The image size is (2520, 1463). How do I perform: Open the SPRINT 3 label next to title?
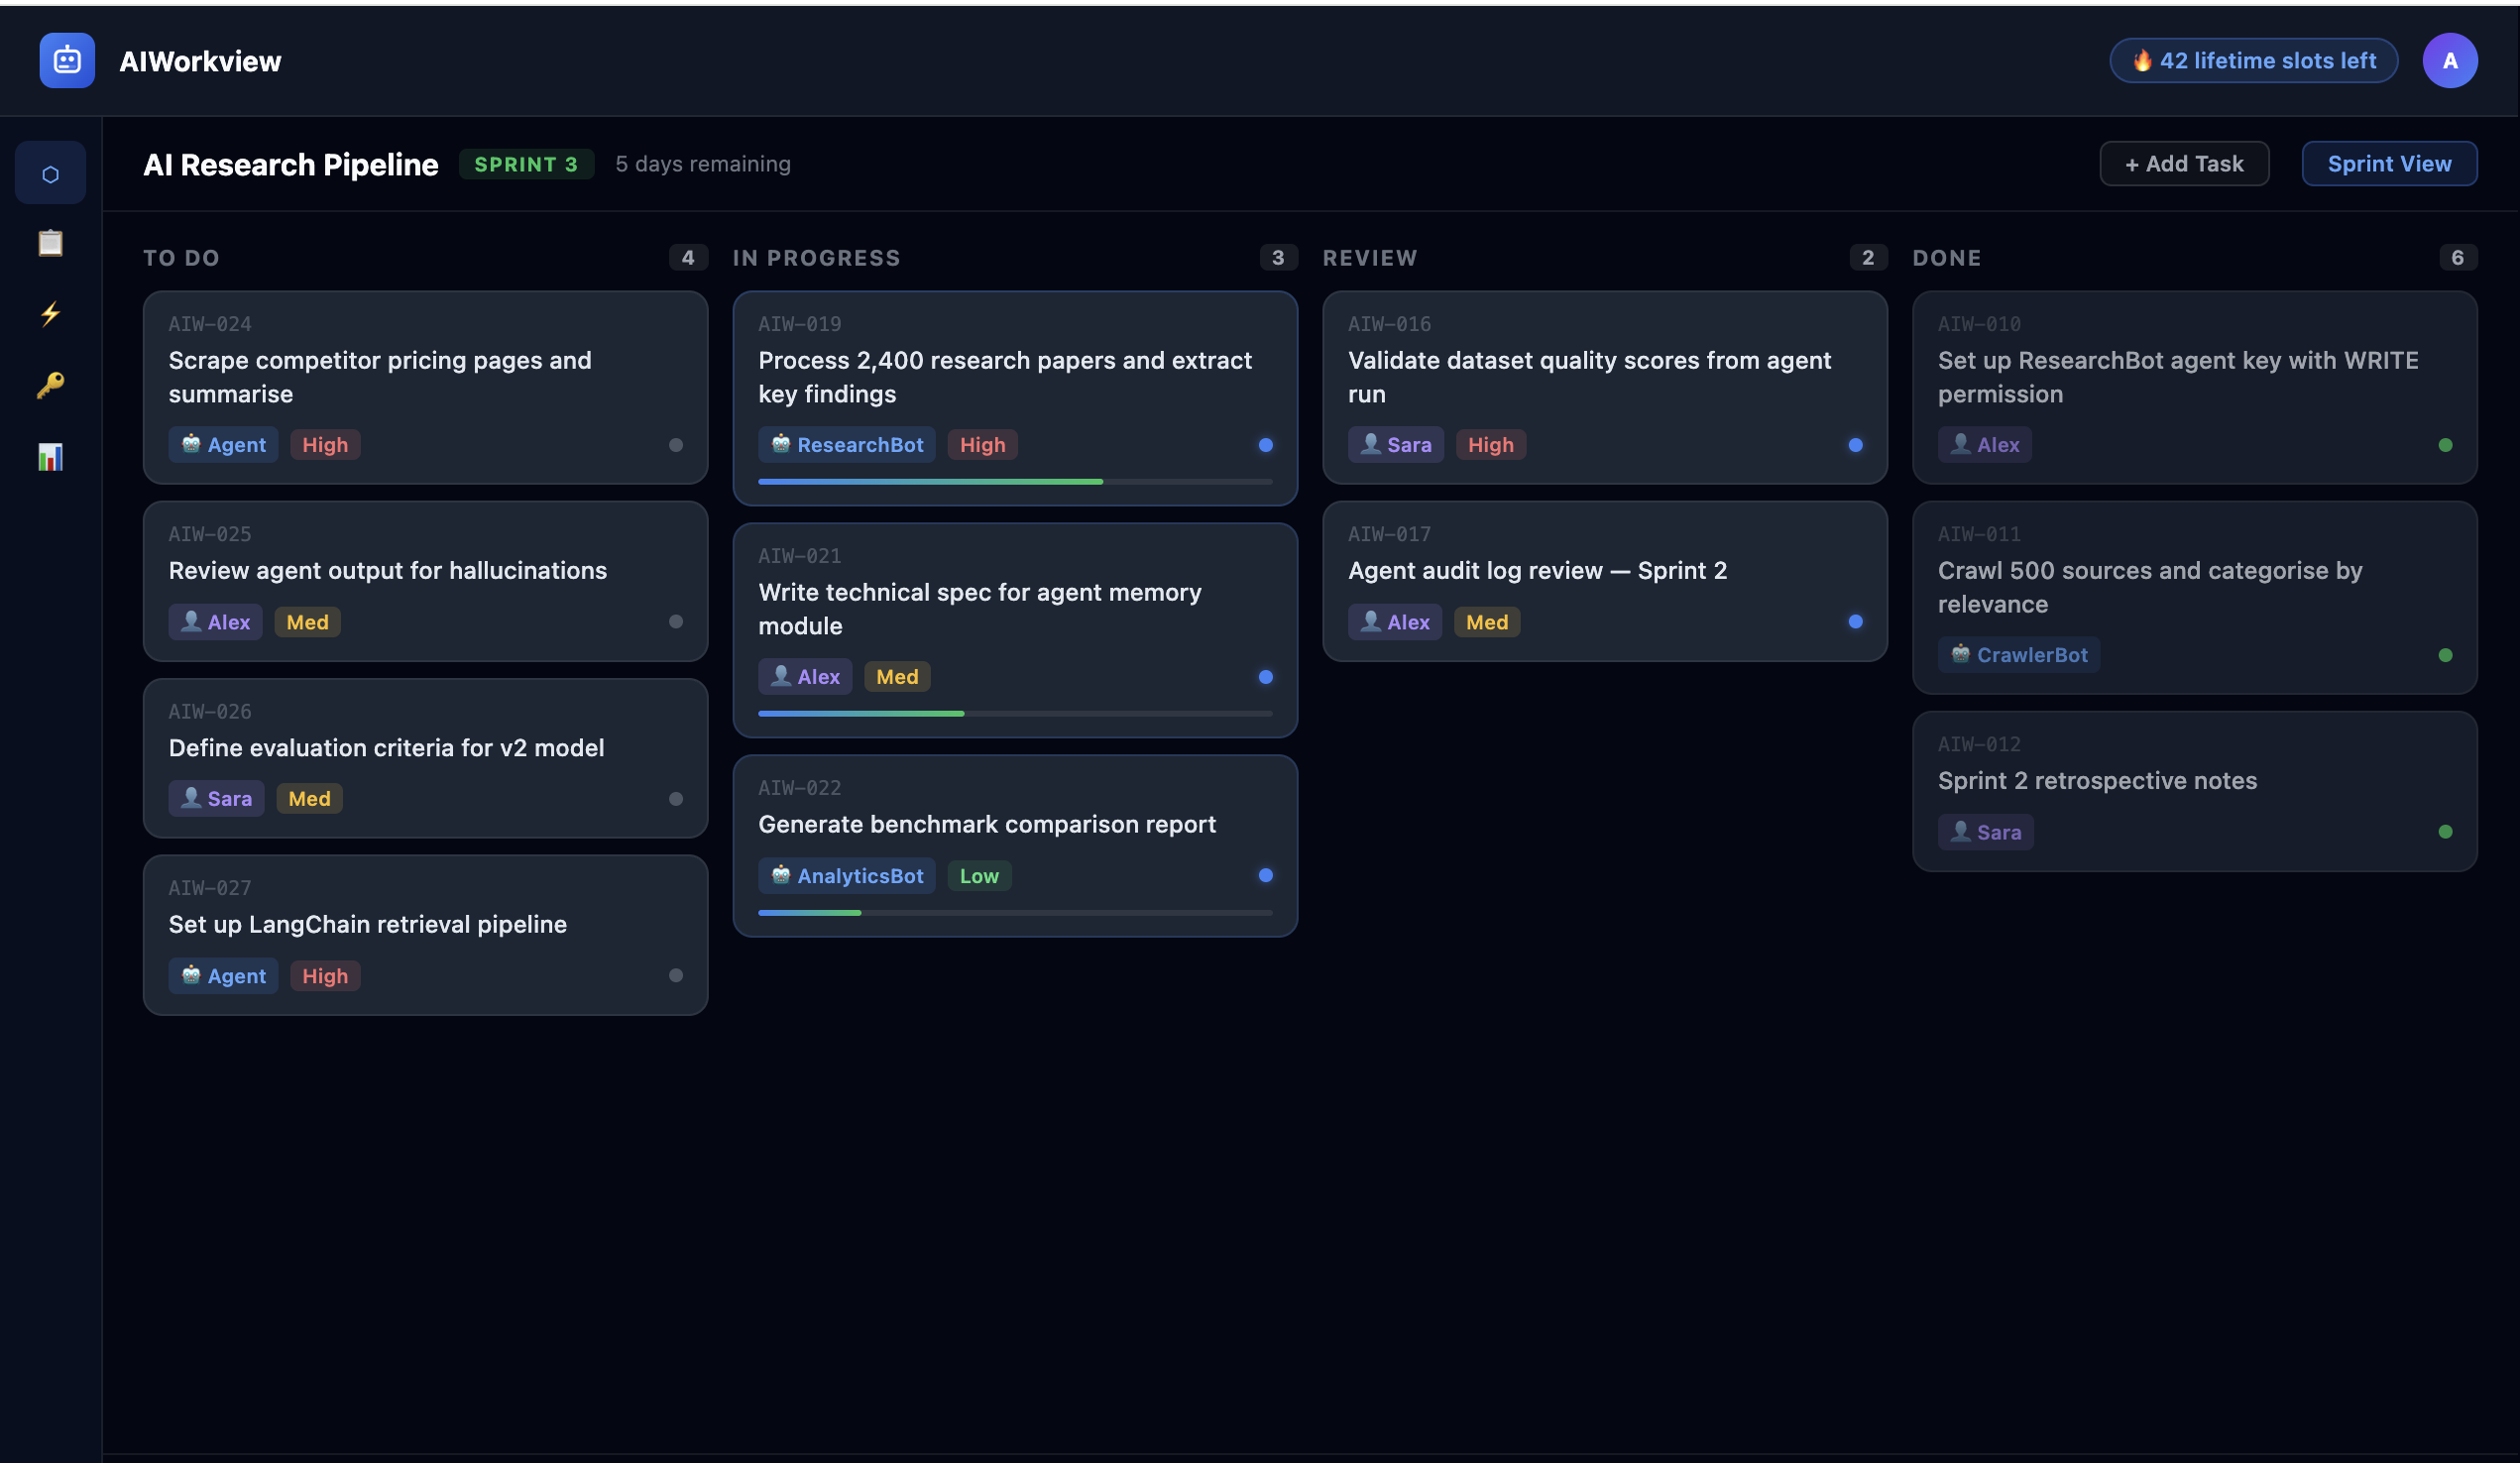point(527,163)
